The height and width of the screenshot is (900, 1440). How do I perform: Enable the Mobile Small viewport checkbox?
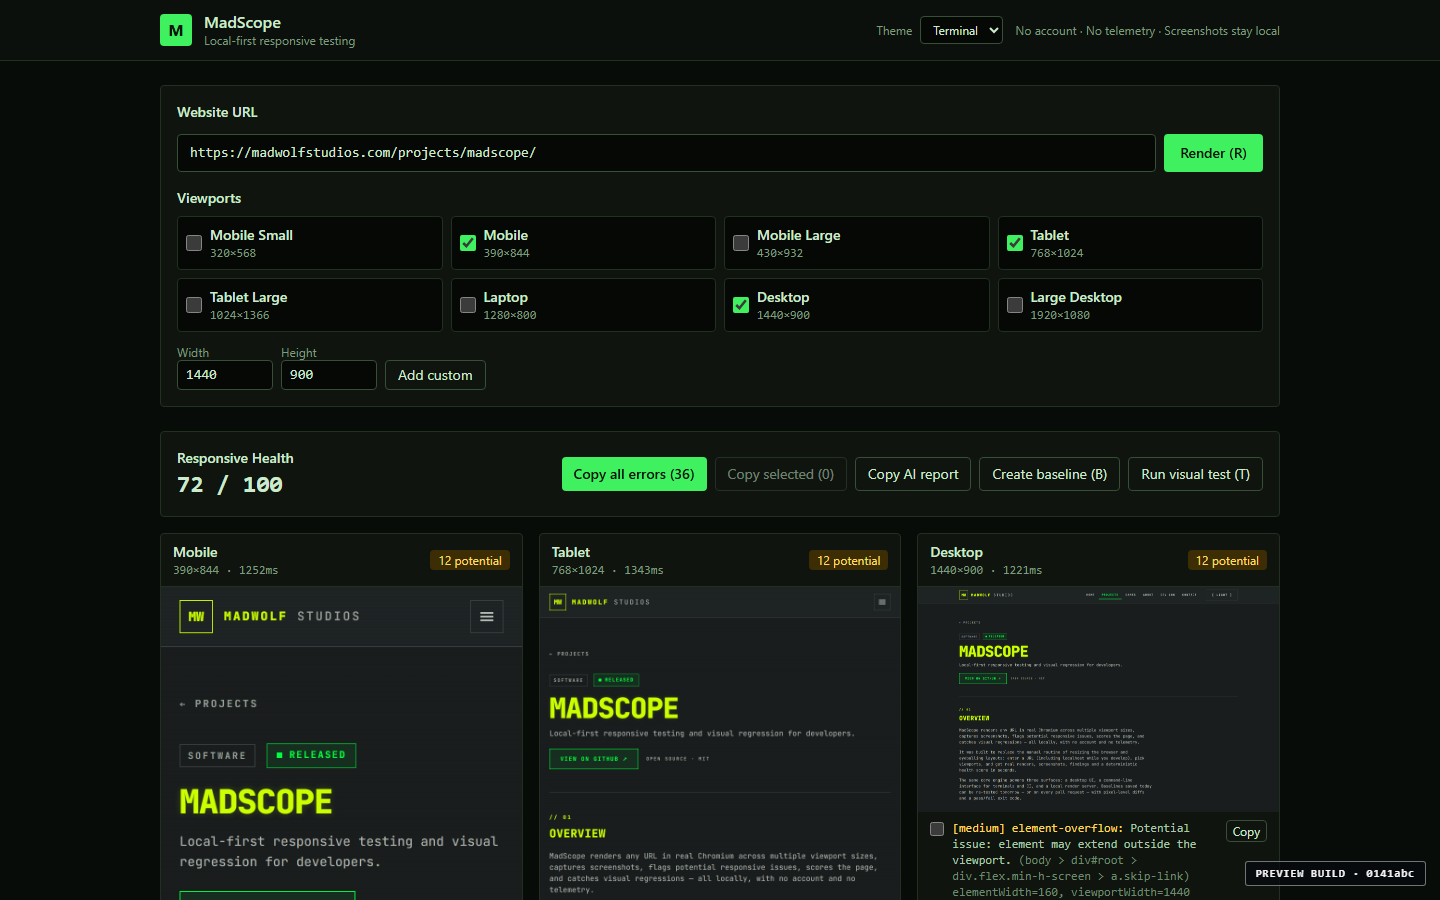pos(194,243)
